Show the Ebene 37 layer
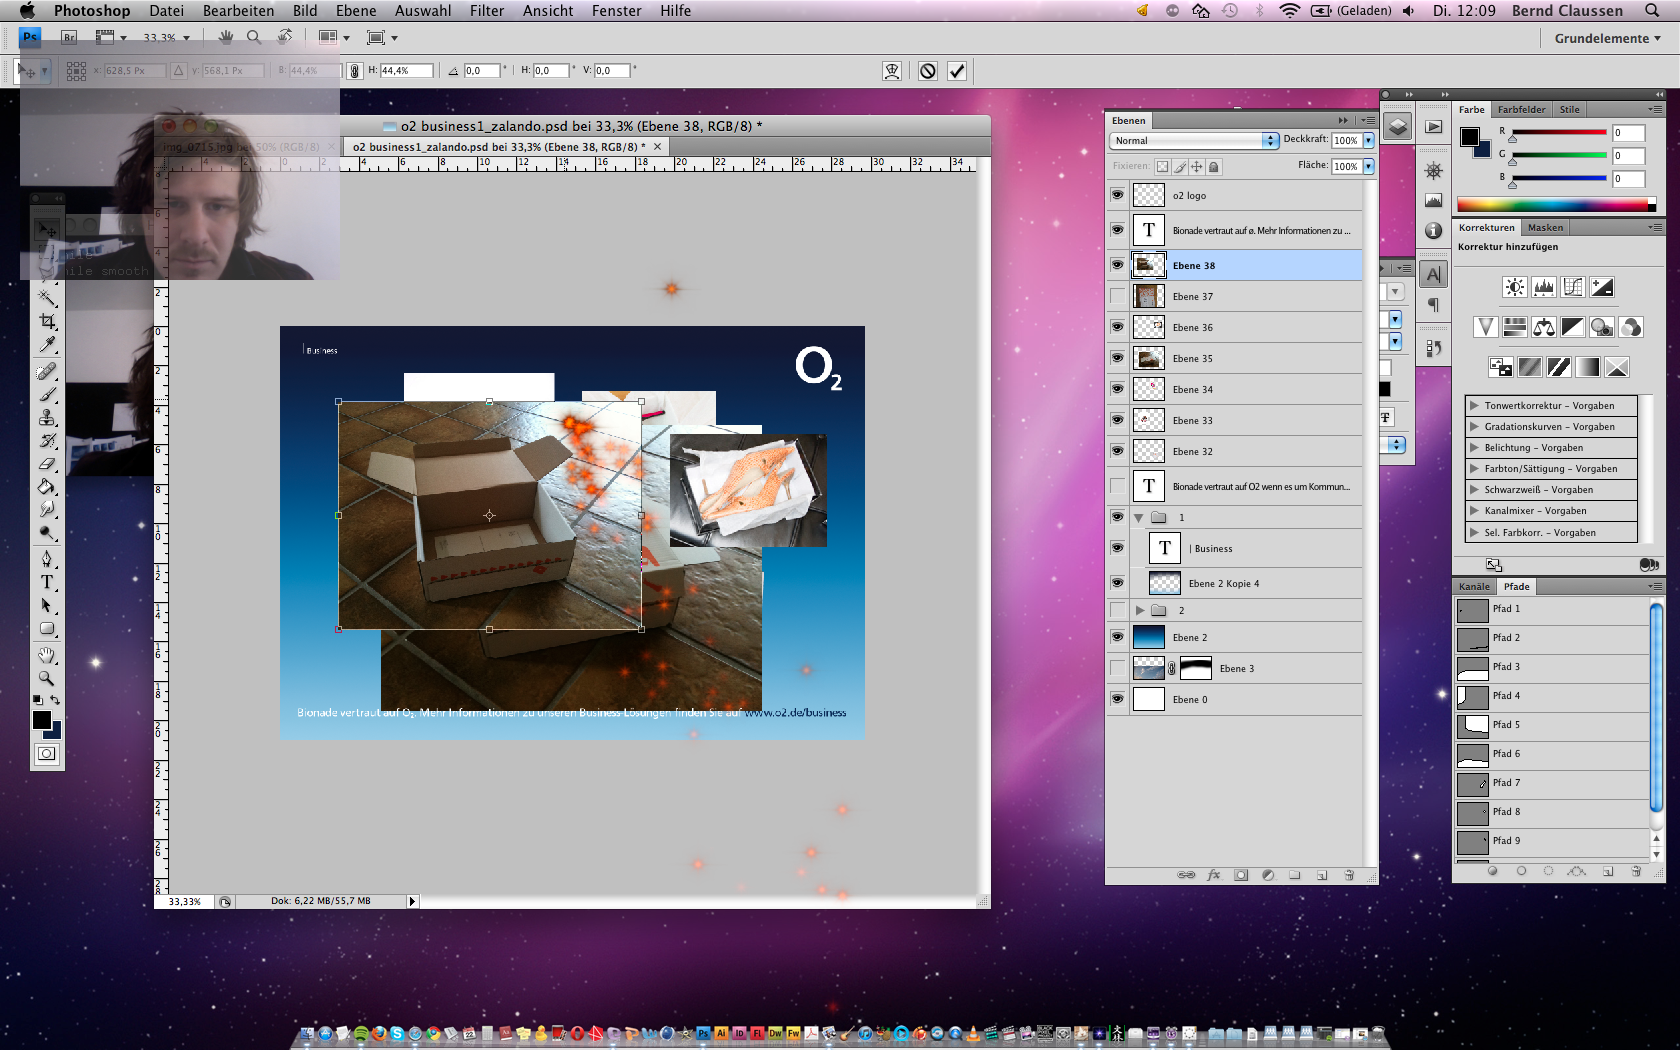Screen dimensions: 1680x1050 [1117, 296]
